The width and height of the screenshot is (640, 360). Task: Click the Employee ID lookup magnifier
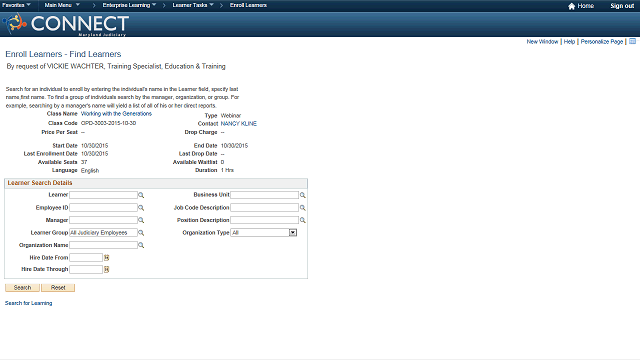pyautogui.click(x=141, y=208)
